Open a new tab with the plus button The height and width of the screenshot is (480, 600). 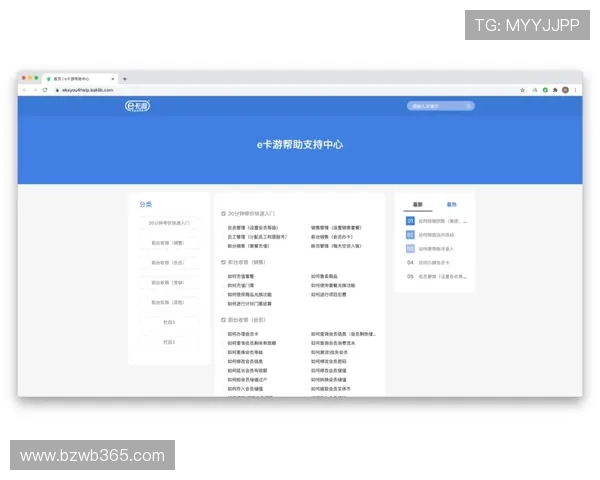coord(125,79)
